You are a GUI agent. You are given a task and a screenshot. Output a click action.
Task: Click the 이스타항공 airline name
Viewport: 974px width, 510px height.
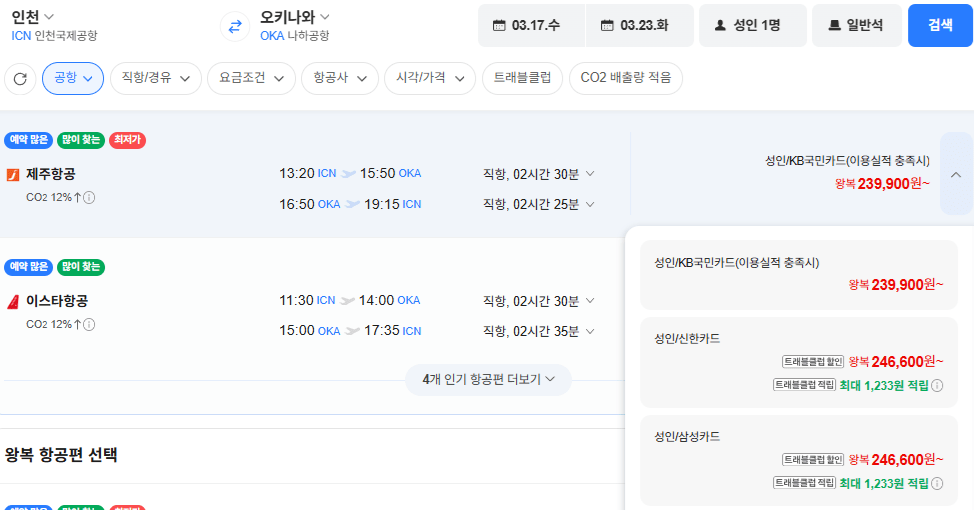[57, 301]
